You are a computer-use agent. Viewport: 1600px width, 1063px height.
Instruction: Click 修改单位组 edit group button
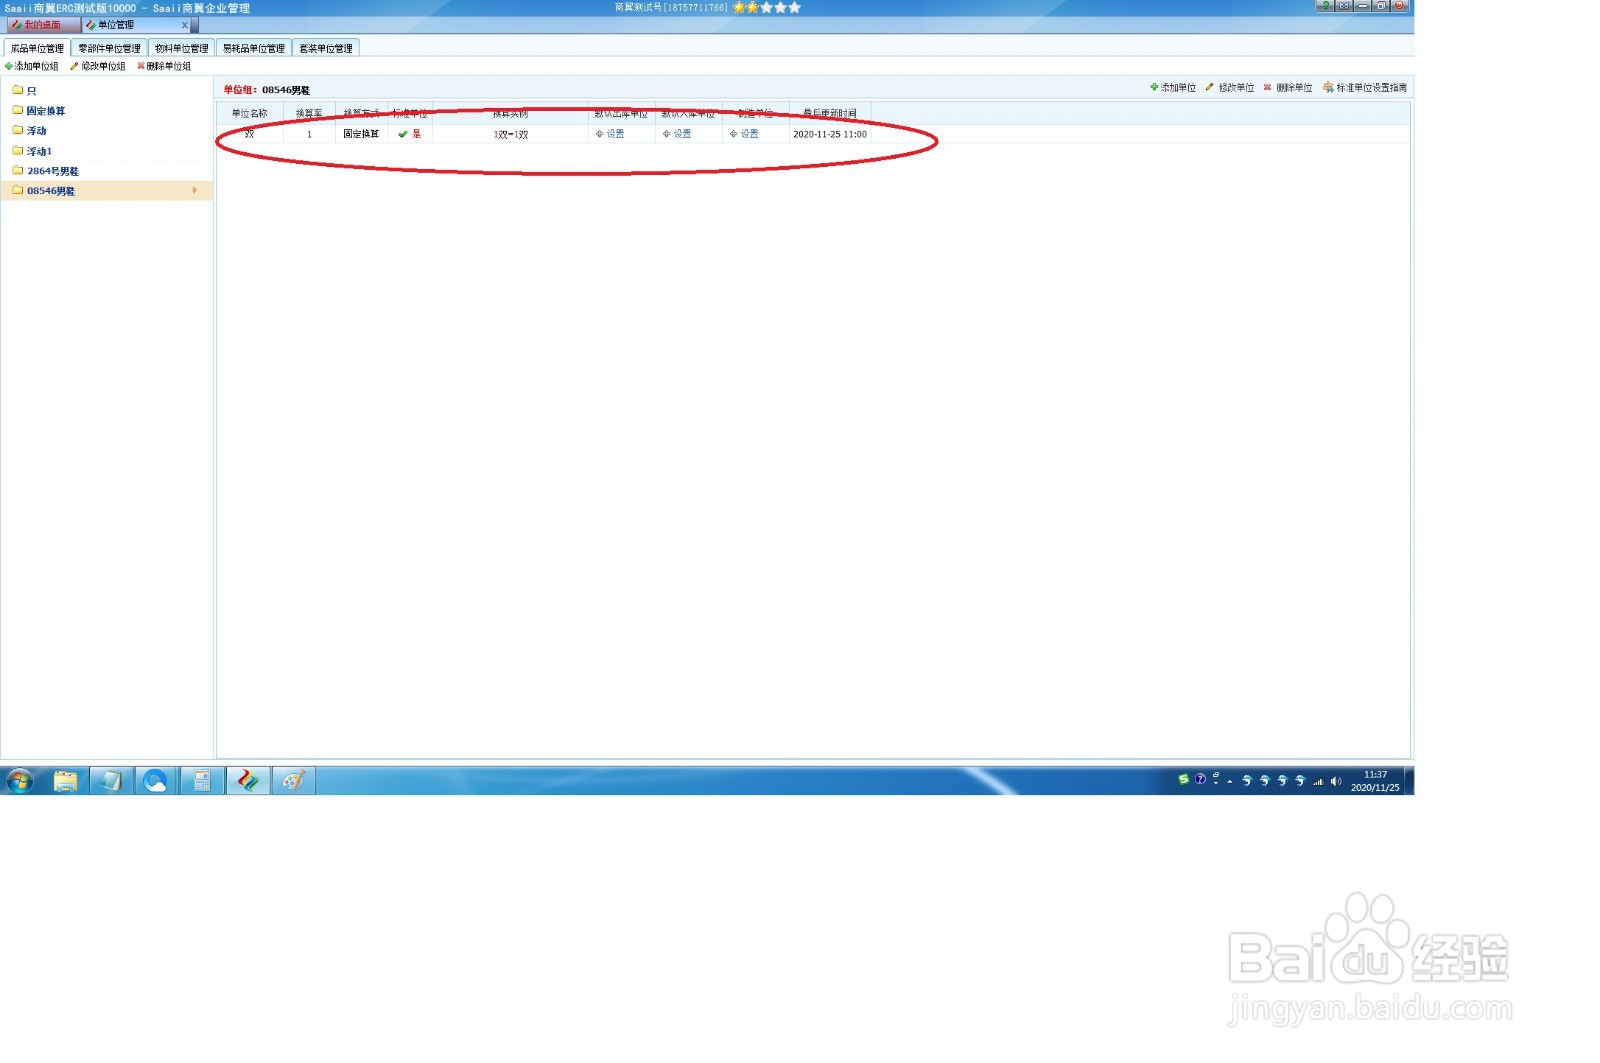98,66
